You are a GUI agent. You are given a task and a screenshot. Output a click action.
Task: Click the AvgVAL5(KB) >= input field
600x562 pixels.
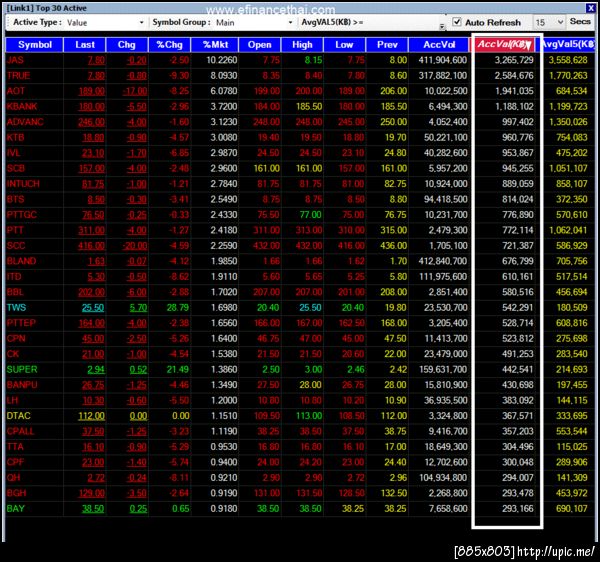[x=401, y=22]
